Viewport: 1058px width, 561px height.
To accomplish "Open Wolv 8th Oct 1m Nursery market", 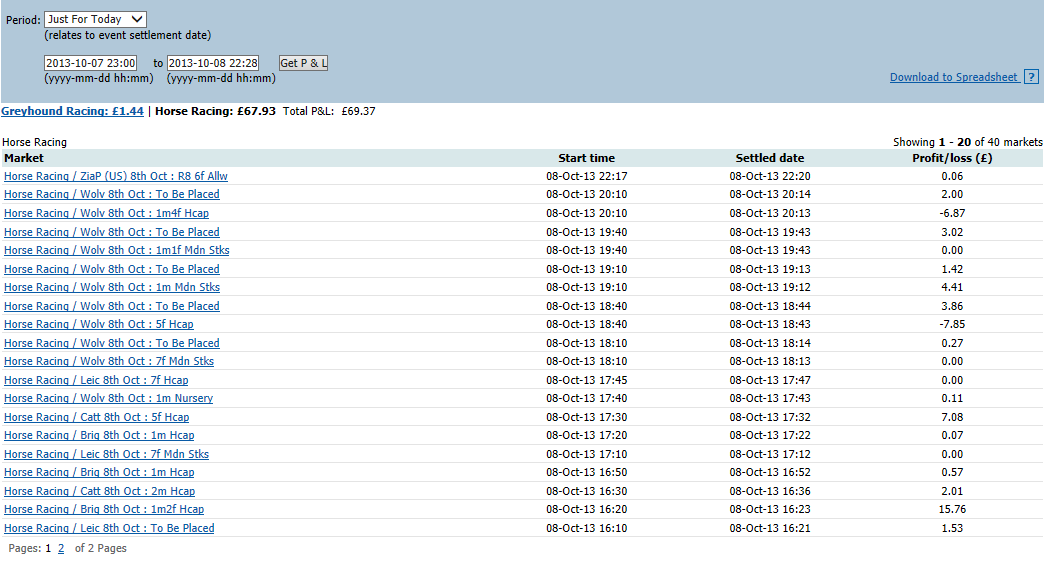I will pyautogui.click(x=109, y=399).
